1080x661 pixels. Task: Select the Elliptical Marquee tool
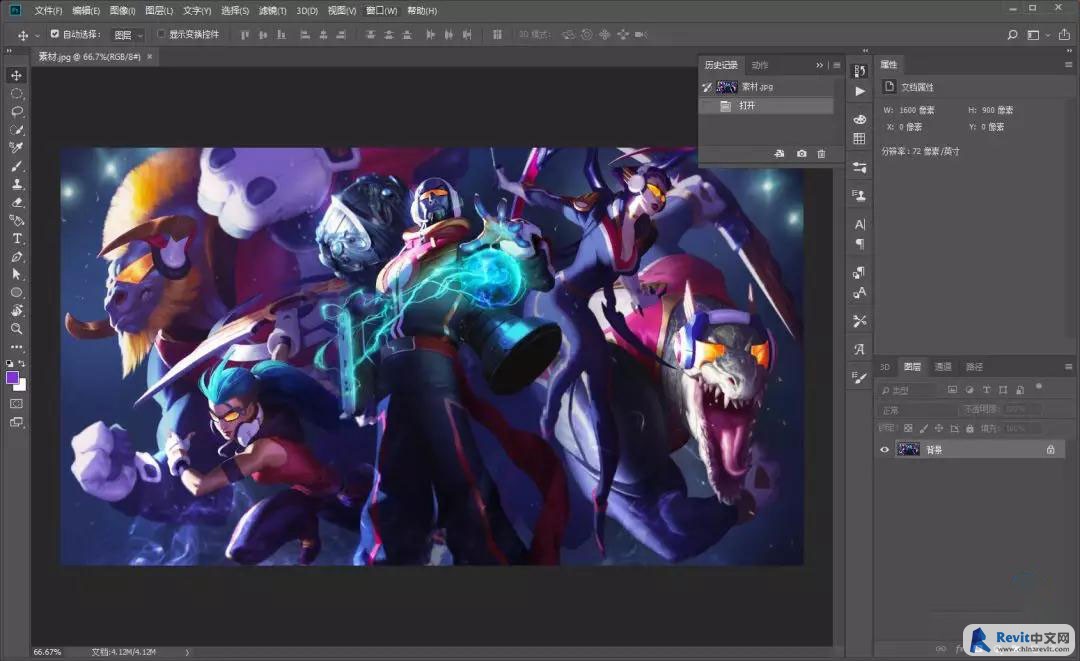[x=17, y=94]
